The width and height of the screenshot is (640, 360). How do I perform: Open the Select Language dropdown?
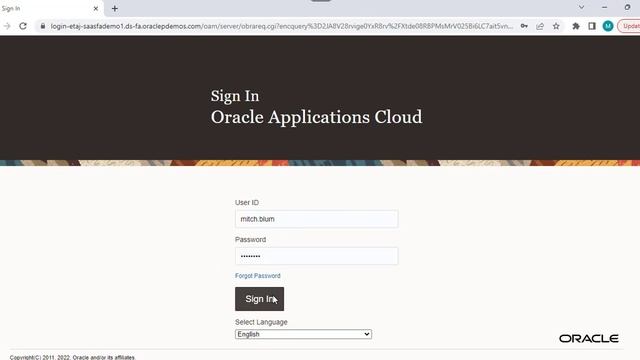303,334
